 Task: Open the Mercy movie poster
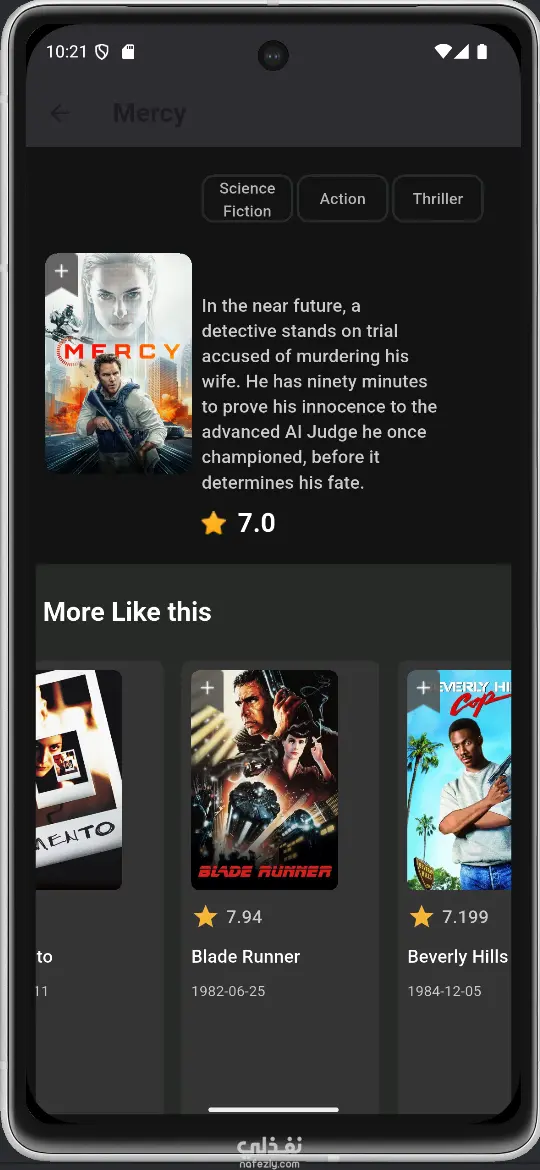[119, 363]
